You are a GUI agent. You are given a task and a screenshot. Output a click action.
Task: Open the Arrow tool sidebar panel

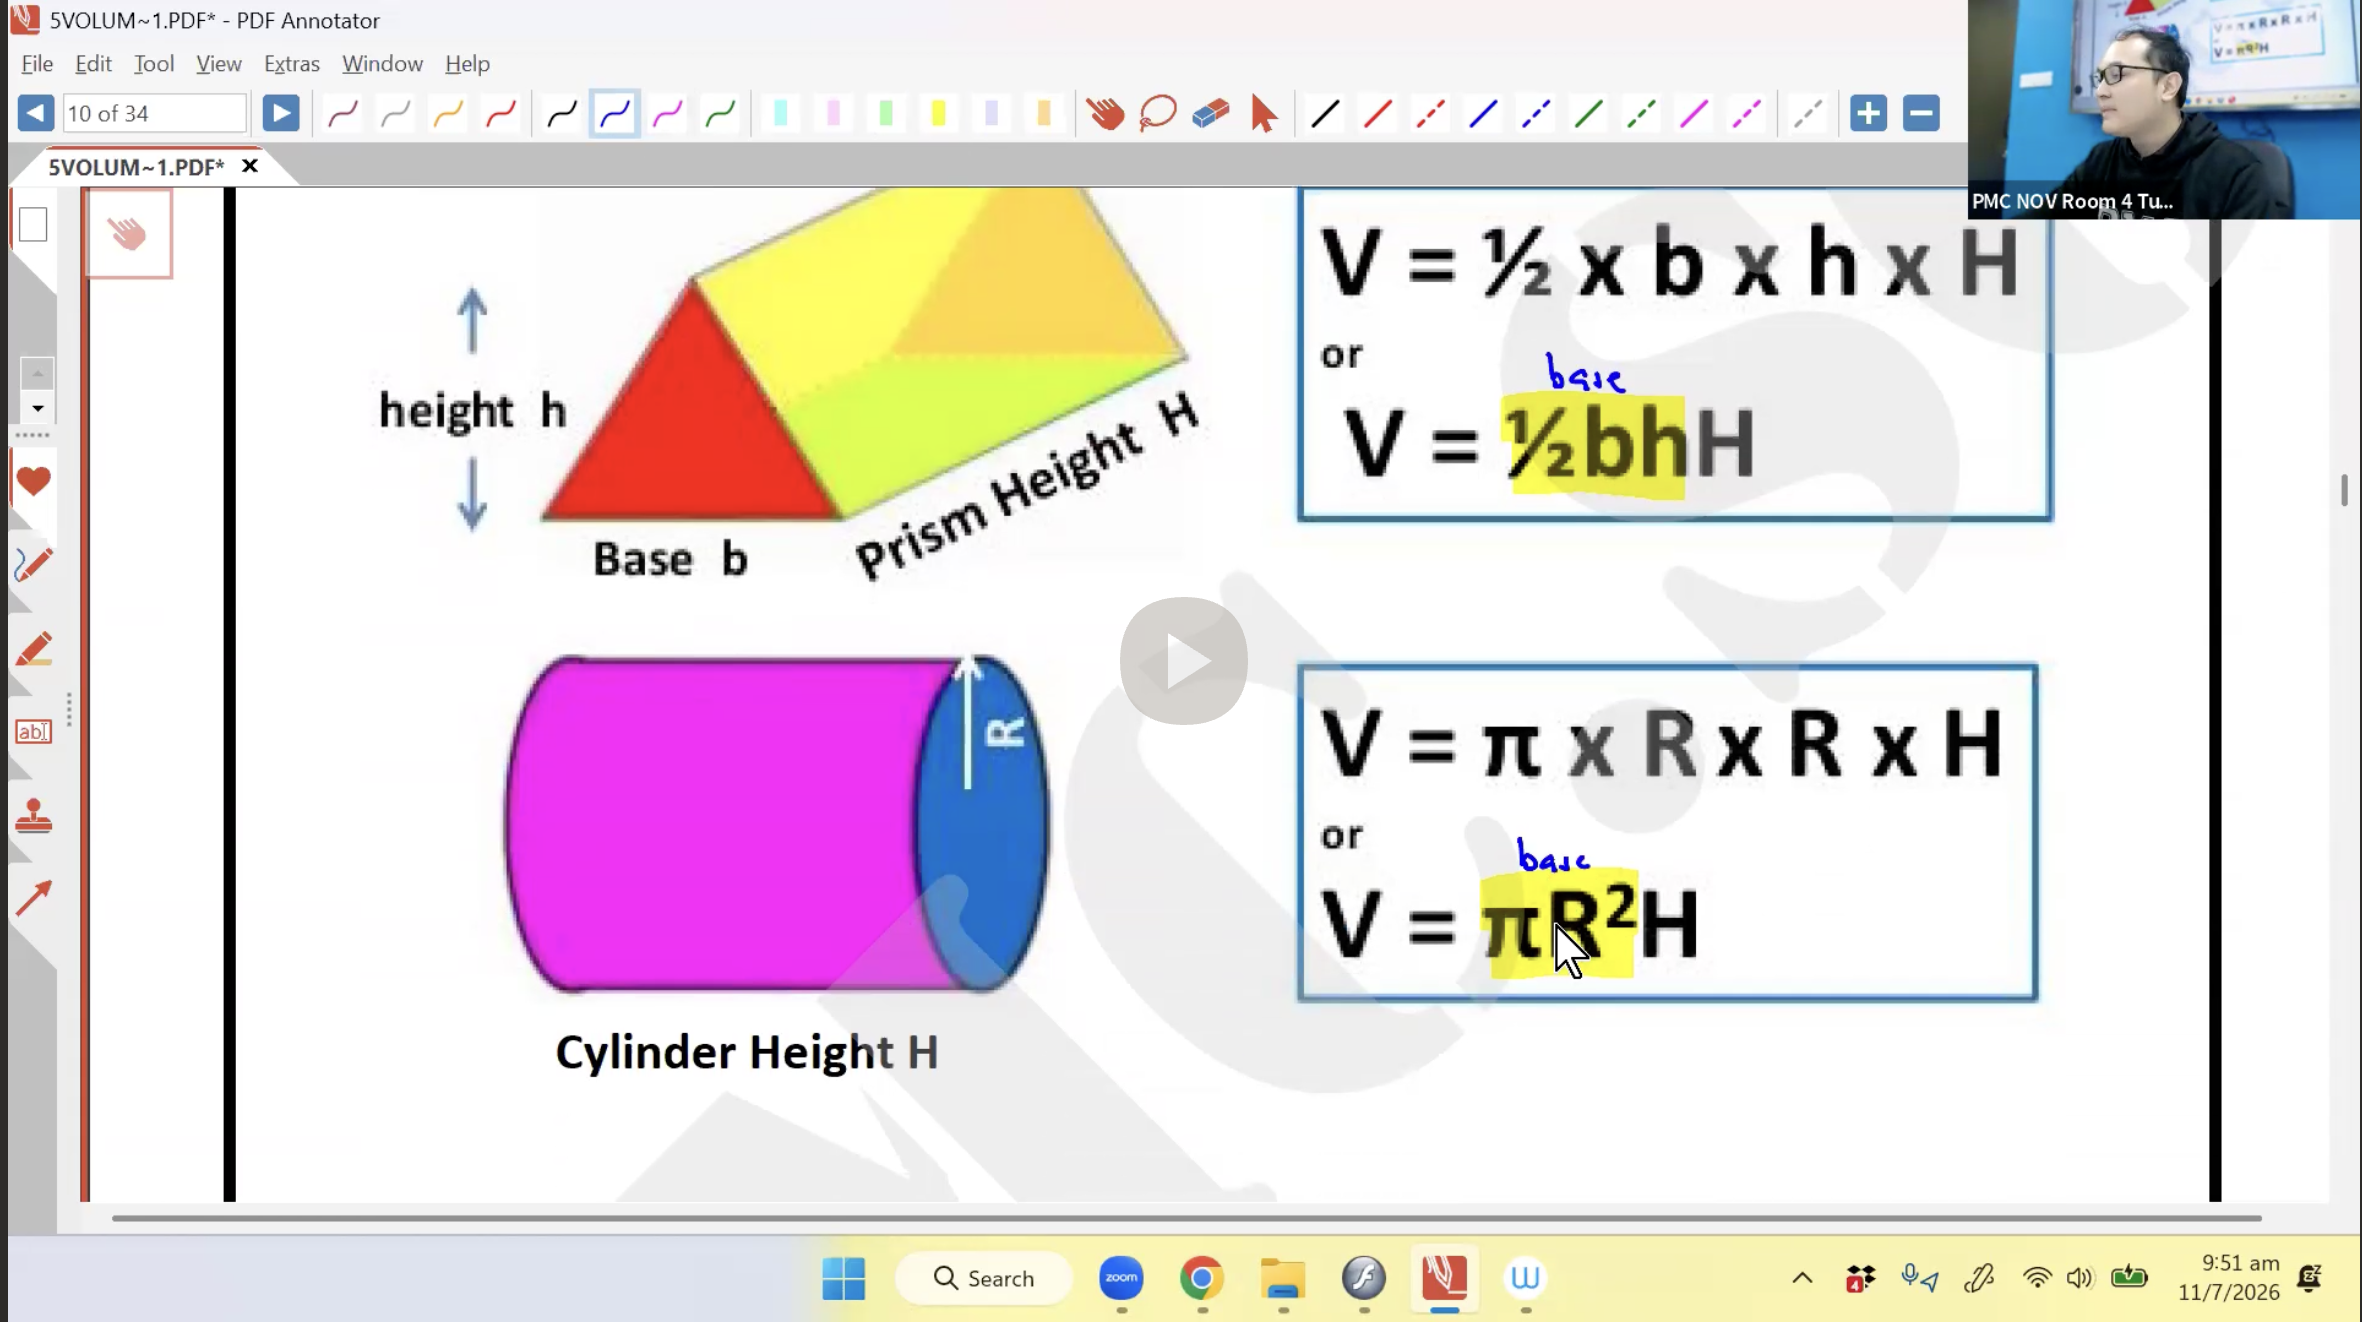click(33, 899)
